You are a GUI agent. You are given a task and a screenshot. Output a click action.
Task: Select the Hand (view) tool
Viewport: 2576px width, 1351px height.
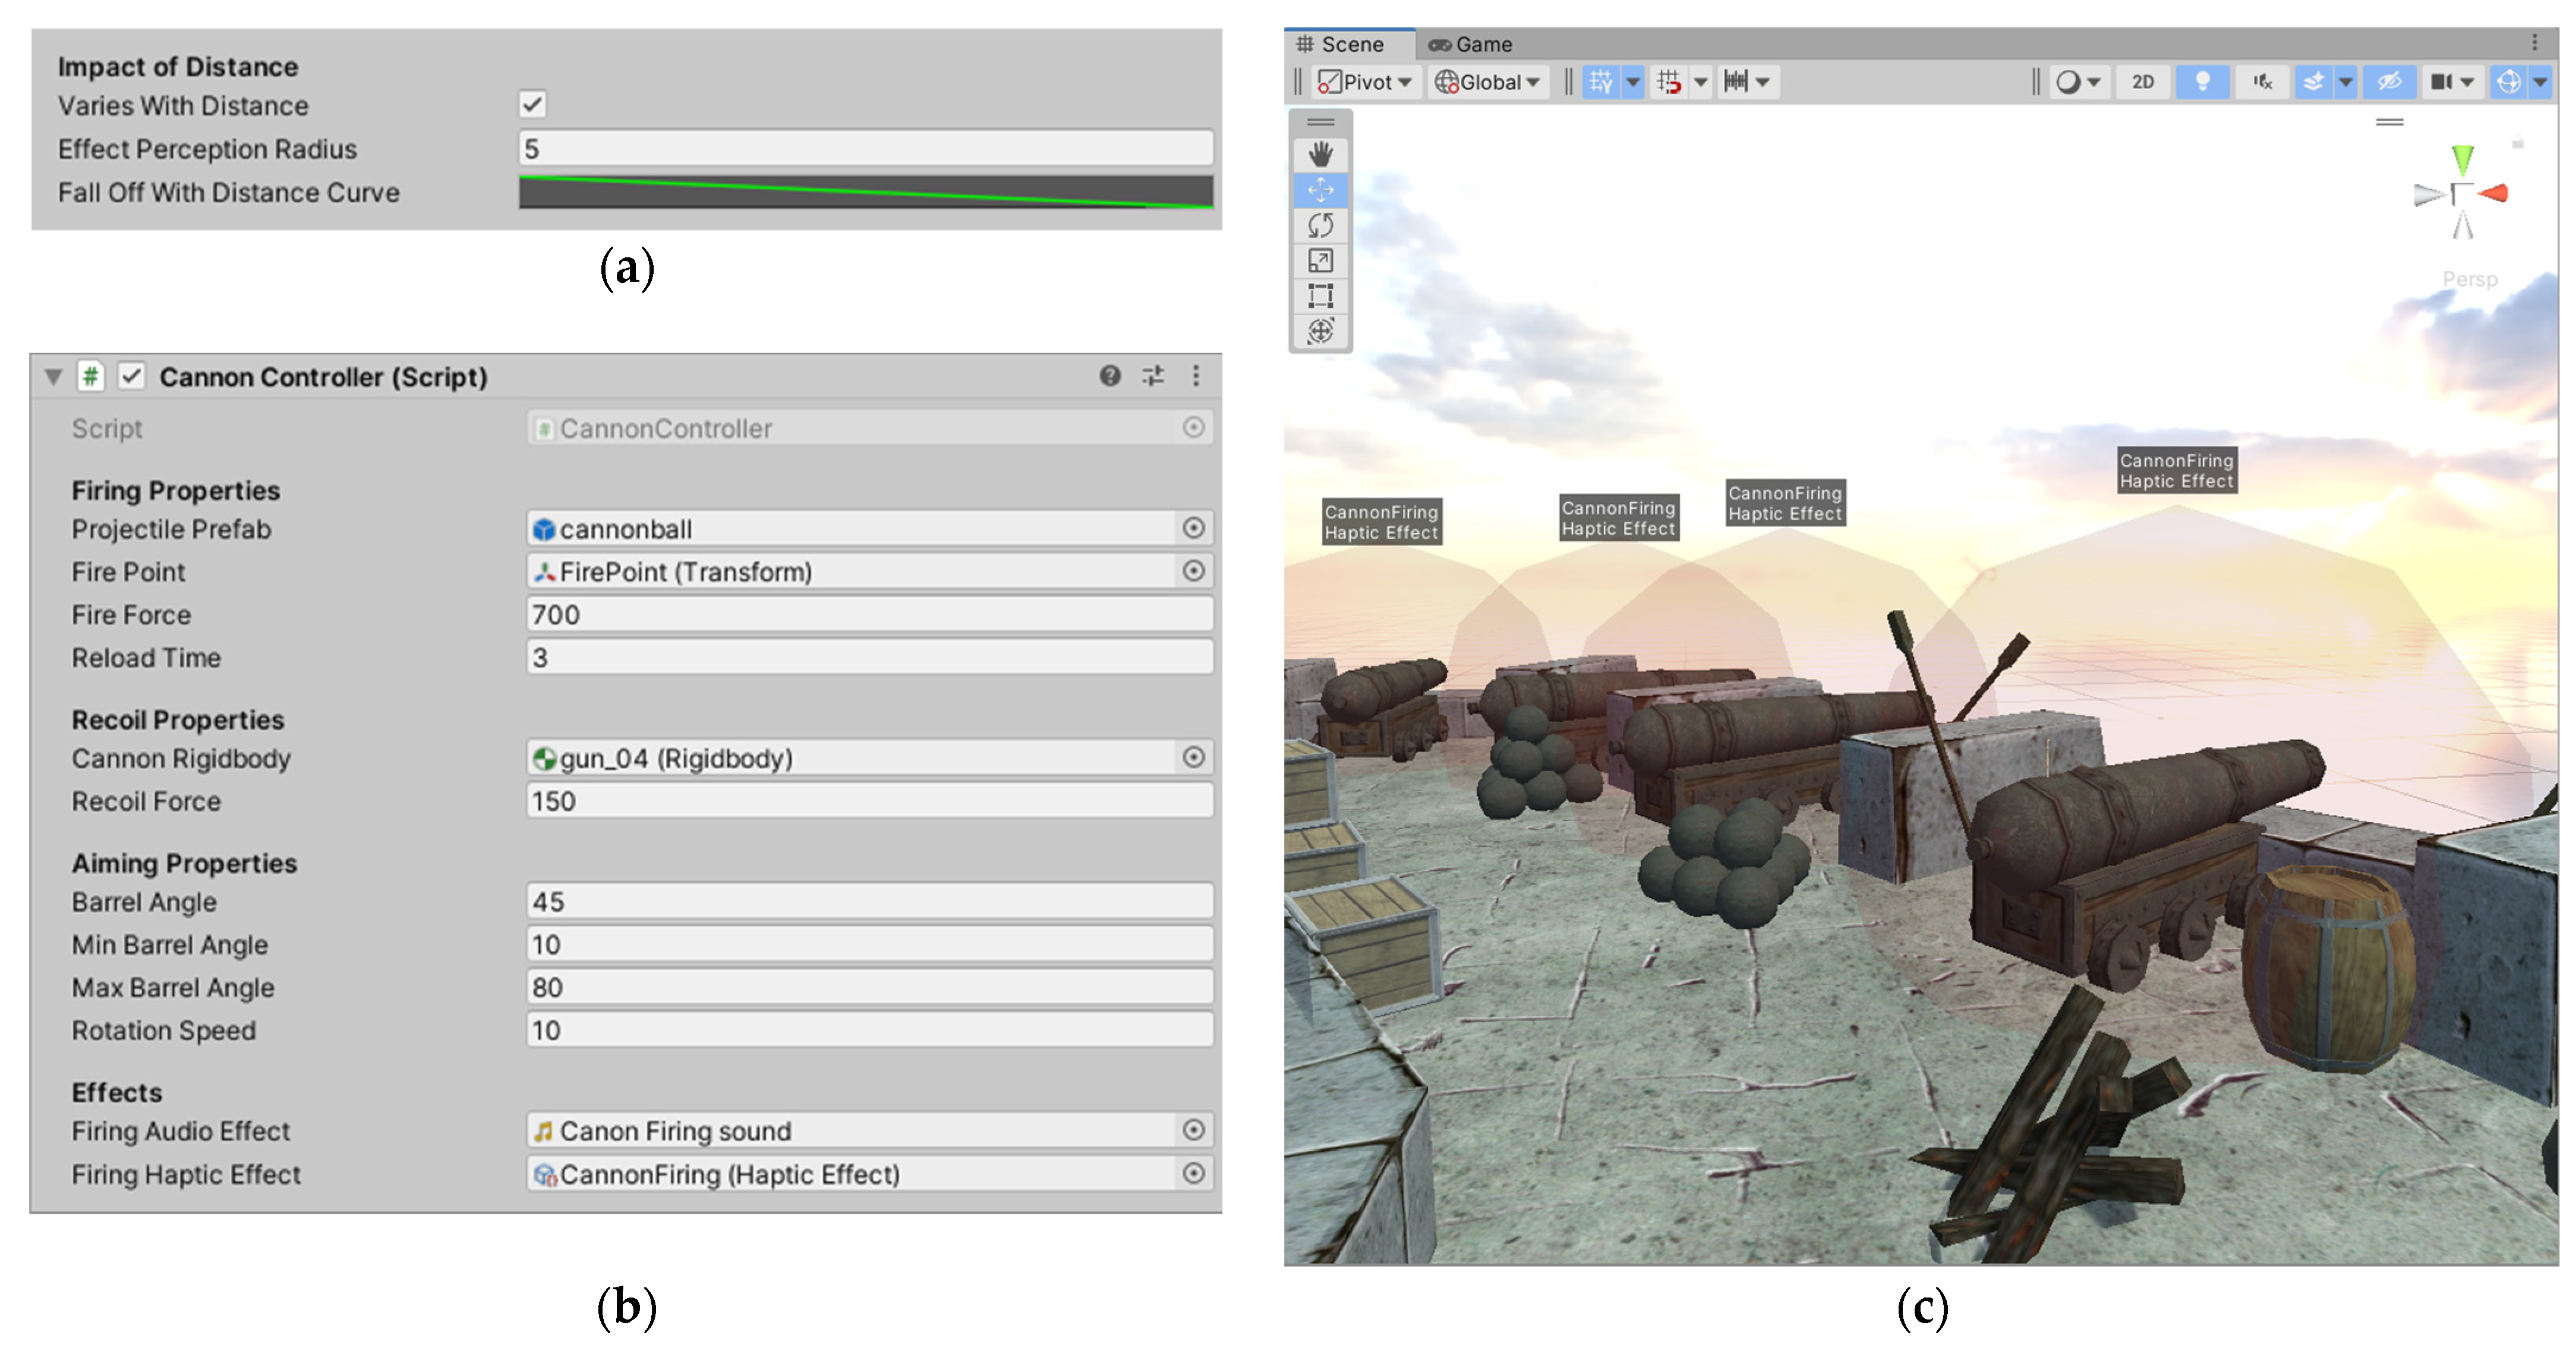[1320, 154]
